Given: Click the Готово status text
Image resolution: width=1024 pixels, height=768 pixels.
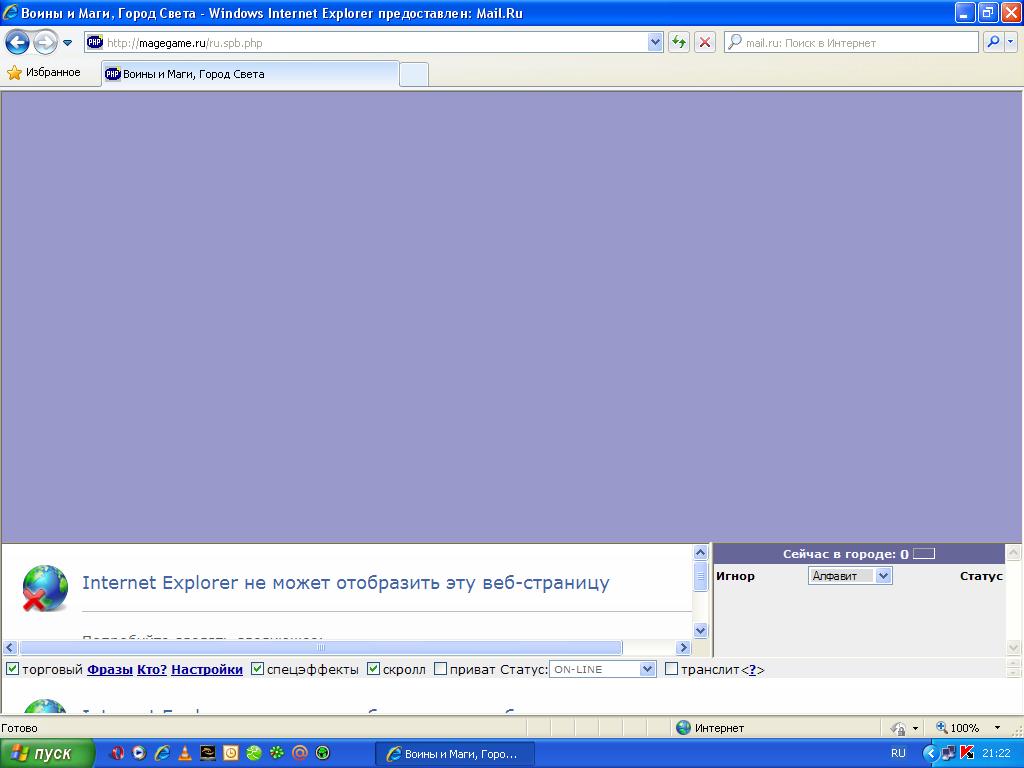Looking at the screenshot, I should pos(20,728).
